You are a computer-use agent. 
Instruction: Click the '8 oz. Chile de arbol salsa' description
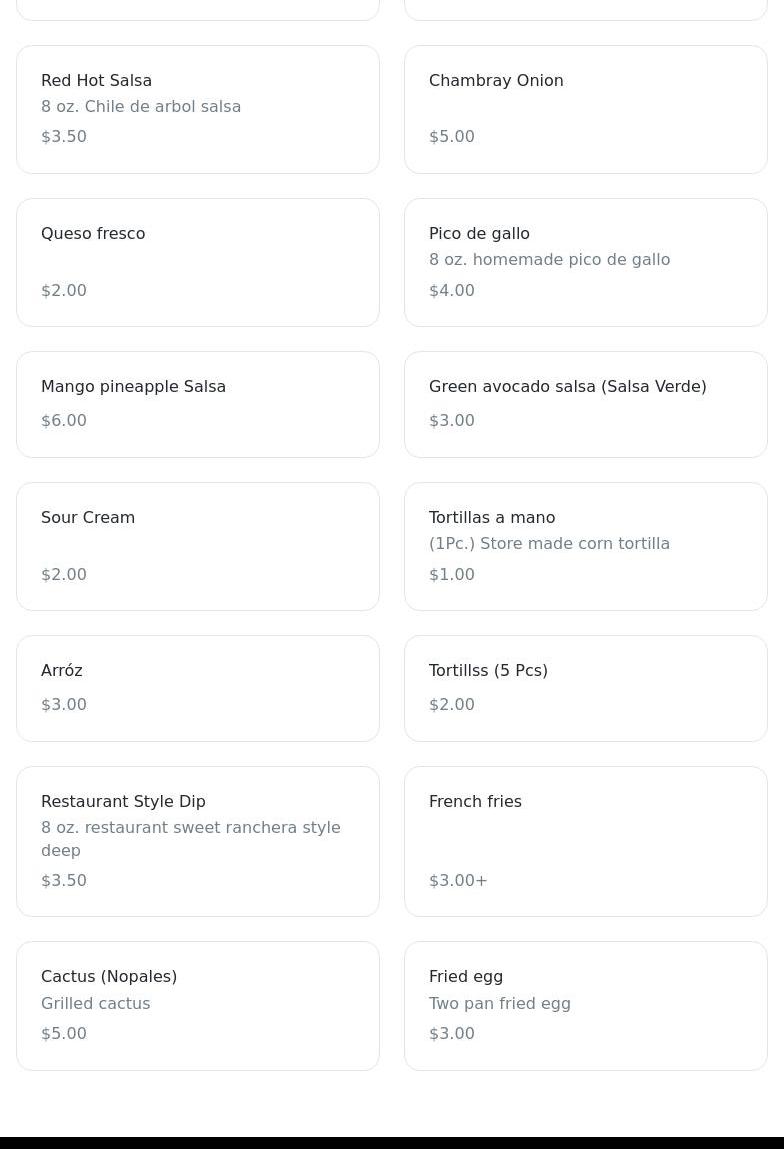click(141, 107)
